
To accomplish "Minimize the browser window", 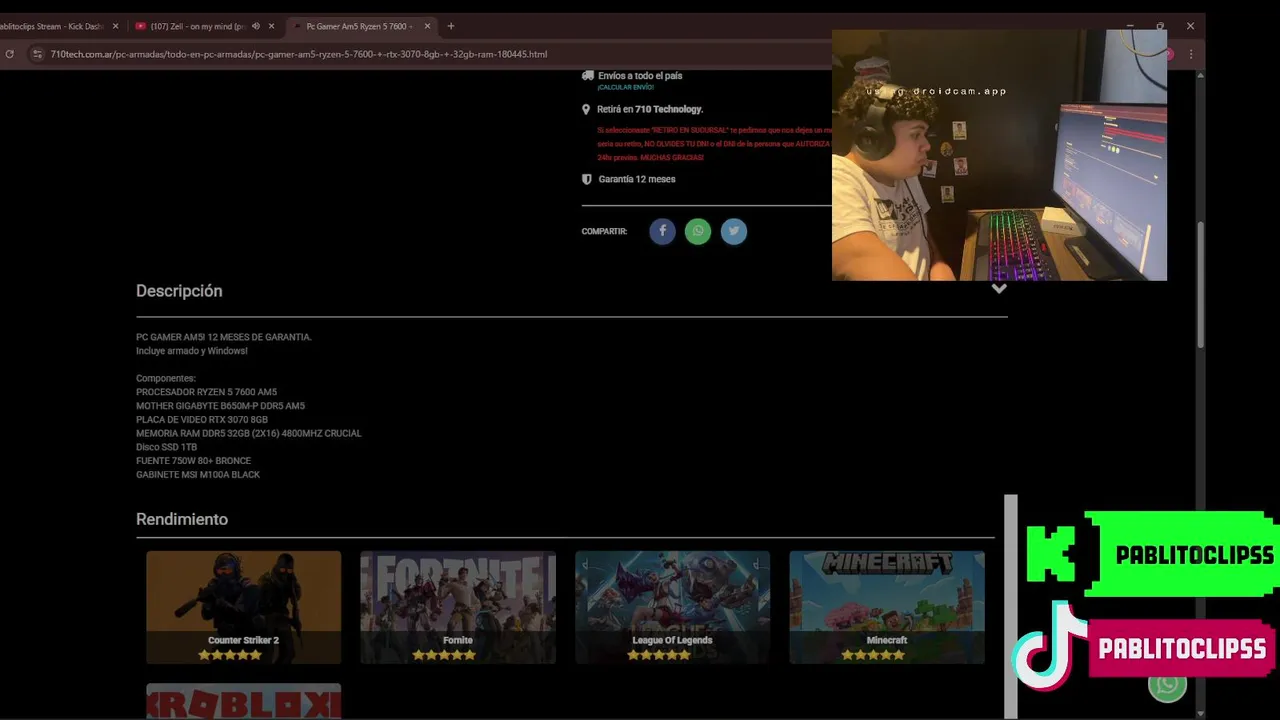I will [x=1130, y=26].
